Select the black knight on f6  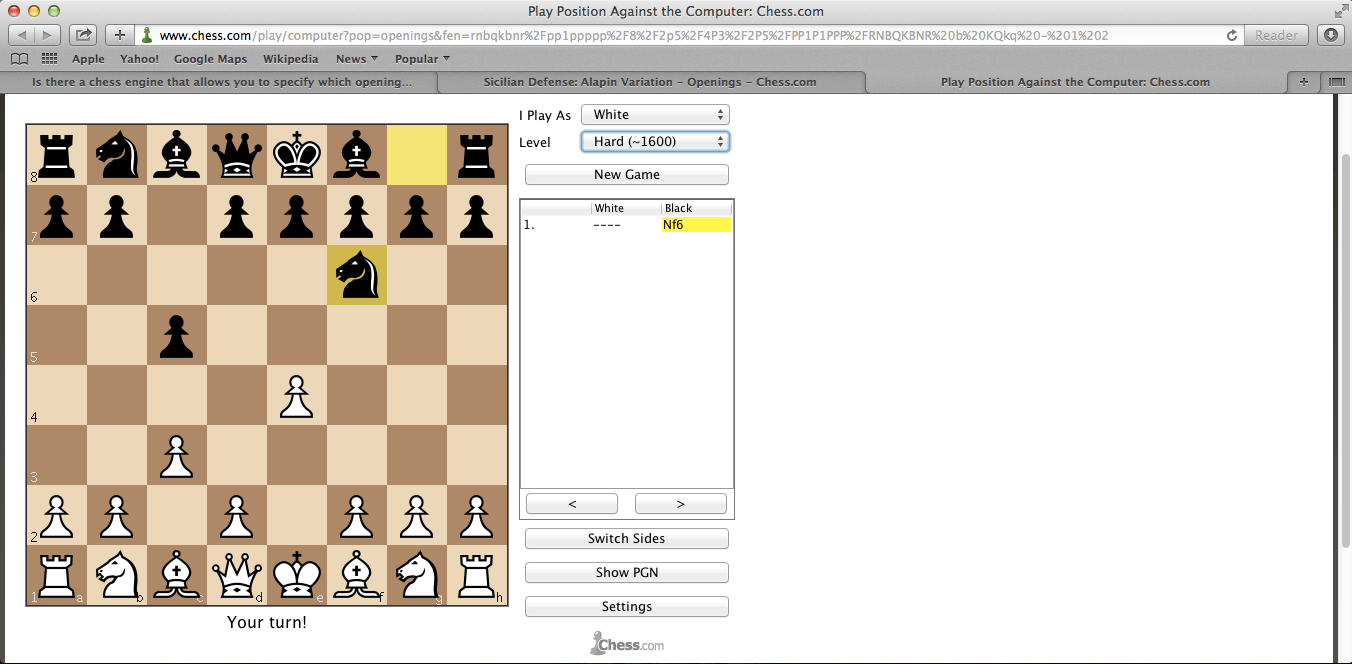click(357, 275)
